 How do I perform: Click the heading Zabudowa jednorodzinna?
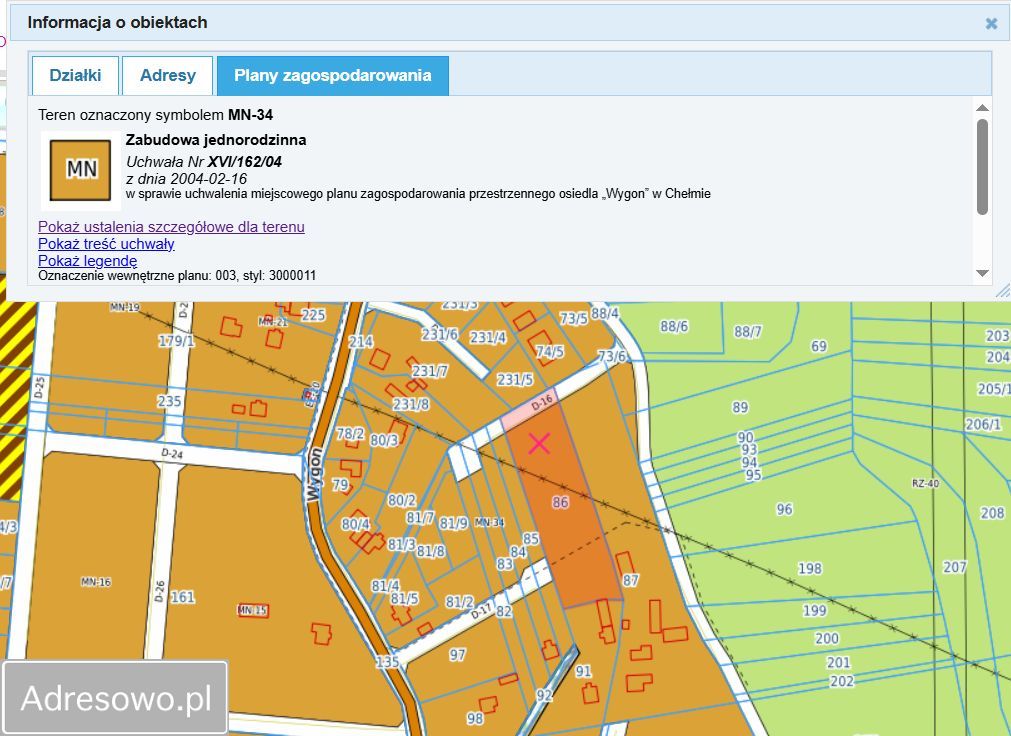(216, 140)
